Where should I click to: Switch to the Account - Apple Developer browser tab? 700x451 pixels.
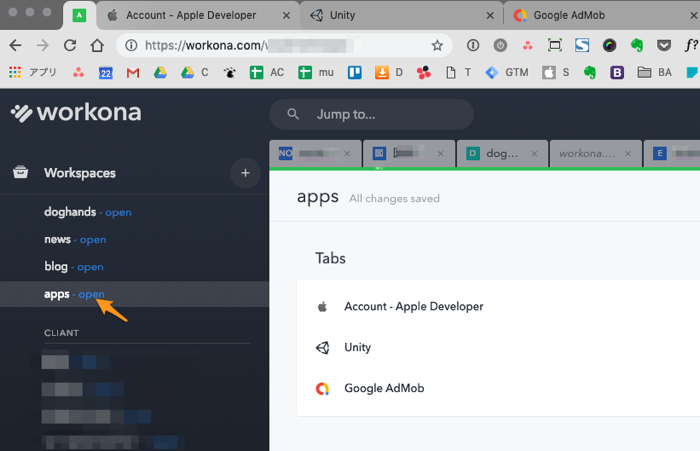click(x=196, y=16)
